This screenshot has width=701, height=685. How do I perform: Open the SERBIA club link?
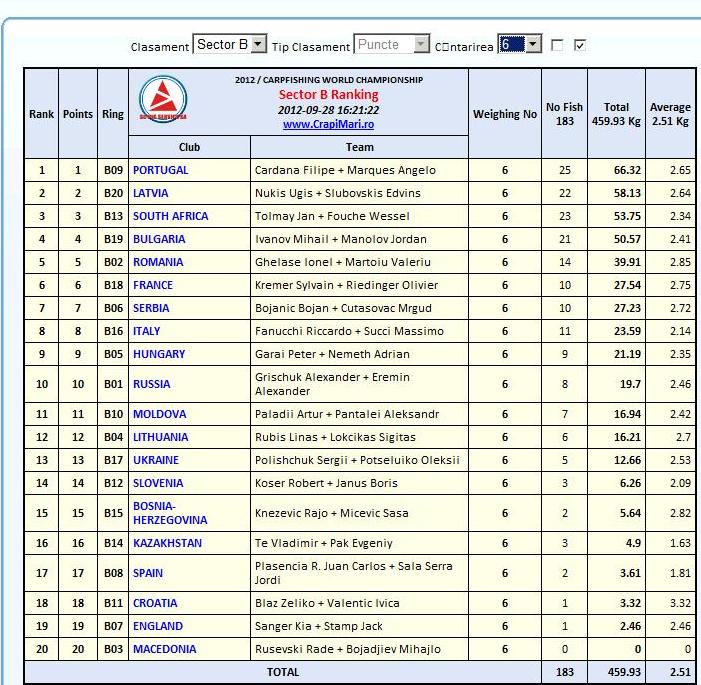click(151, 308)
